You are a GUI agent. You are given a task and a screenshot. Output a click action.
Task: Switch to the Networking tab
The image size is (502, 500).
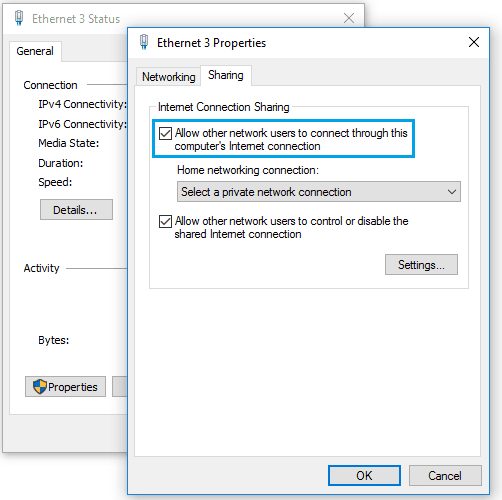(x=168, y=77)
